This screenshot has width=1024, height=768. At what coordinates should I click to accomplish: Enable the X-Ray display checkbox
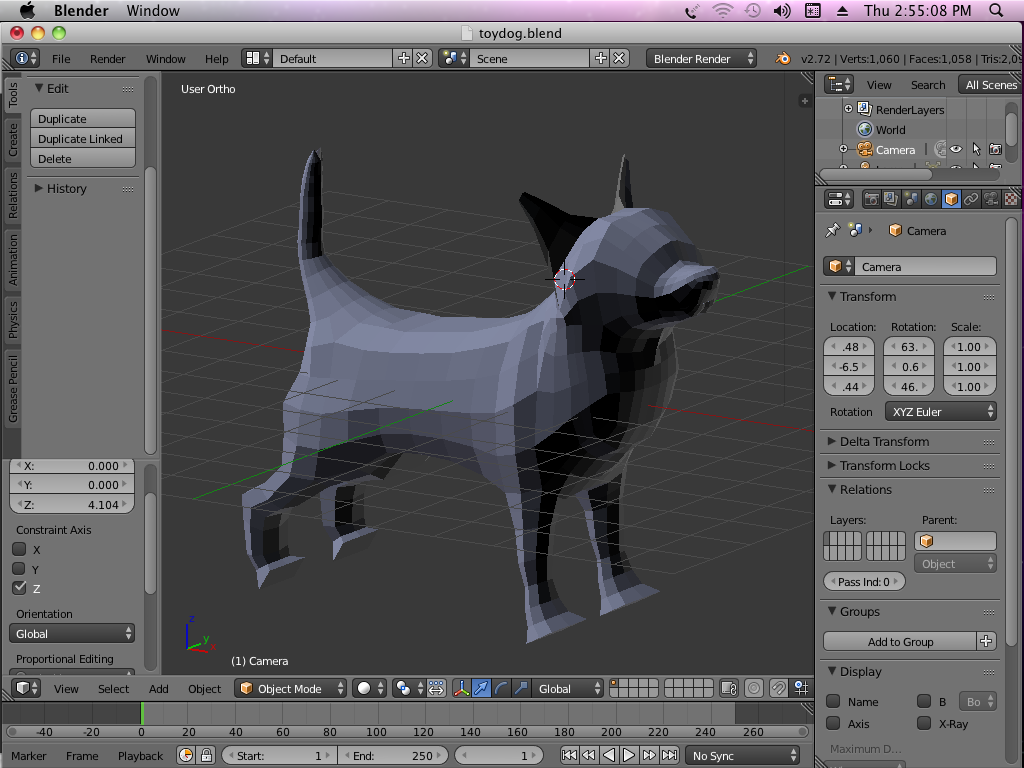(924, 723)
